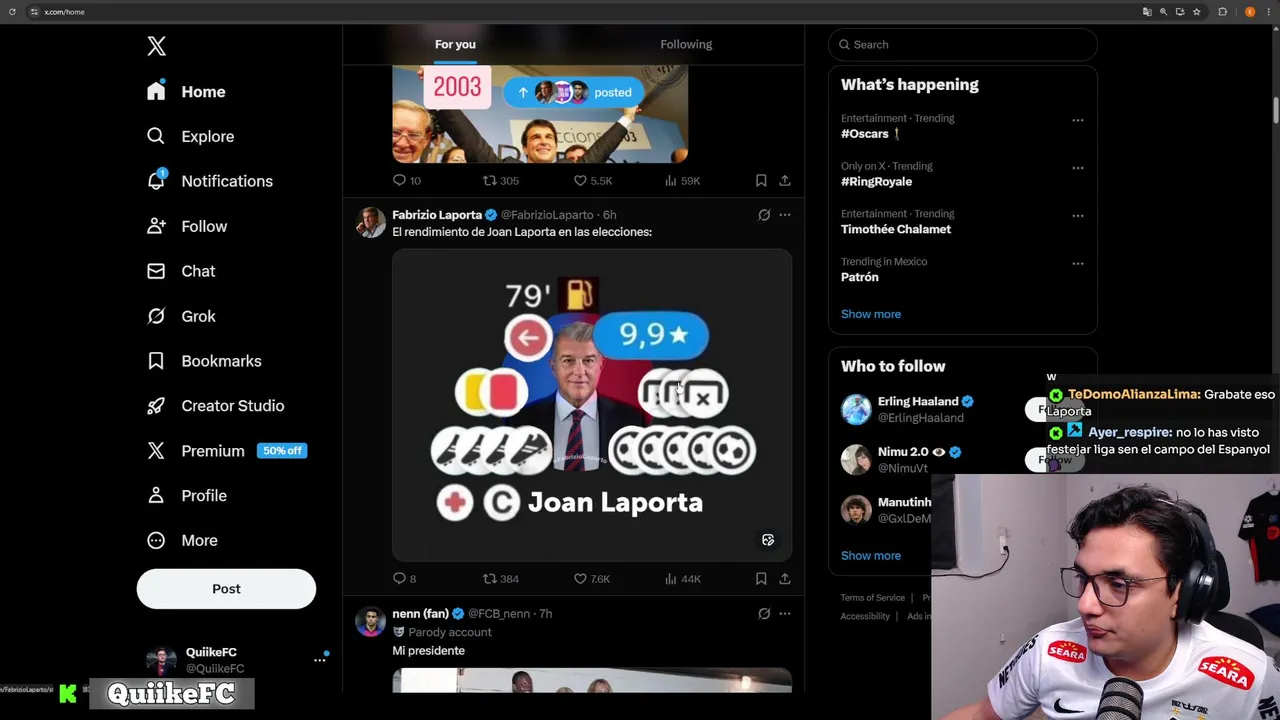The height and width of the screenshot is (720, 1280).
Task: Reply to Fabrizio Laporta post with 8 replies
Action: pyautogui.click(x=405, y=578)
